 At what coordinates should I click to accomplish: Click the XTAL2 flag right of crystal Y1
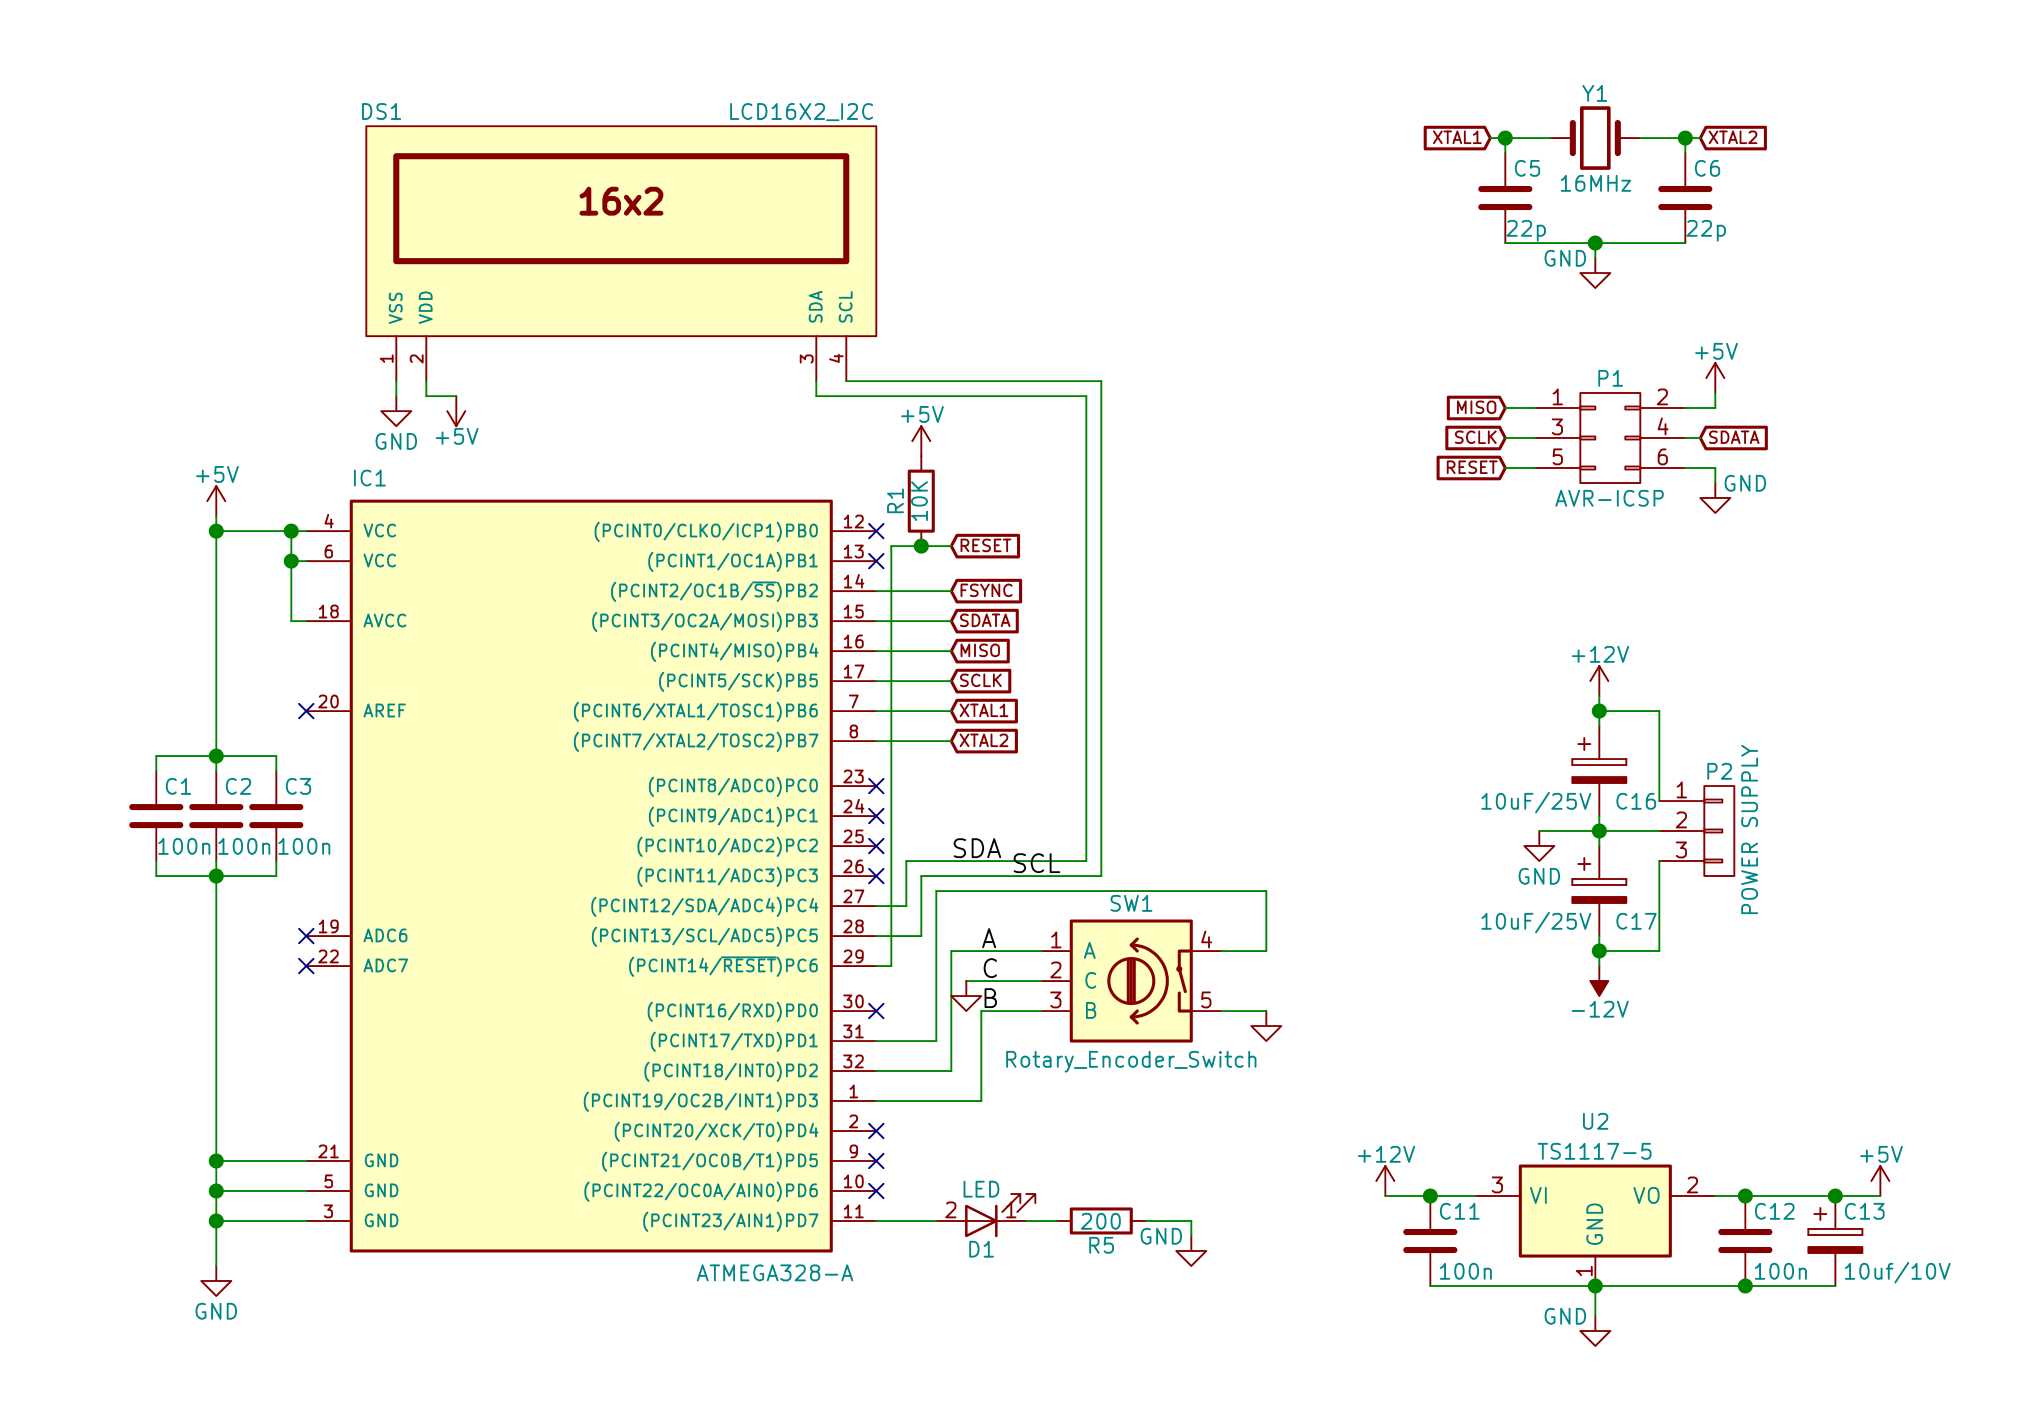[1733, 138]
